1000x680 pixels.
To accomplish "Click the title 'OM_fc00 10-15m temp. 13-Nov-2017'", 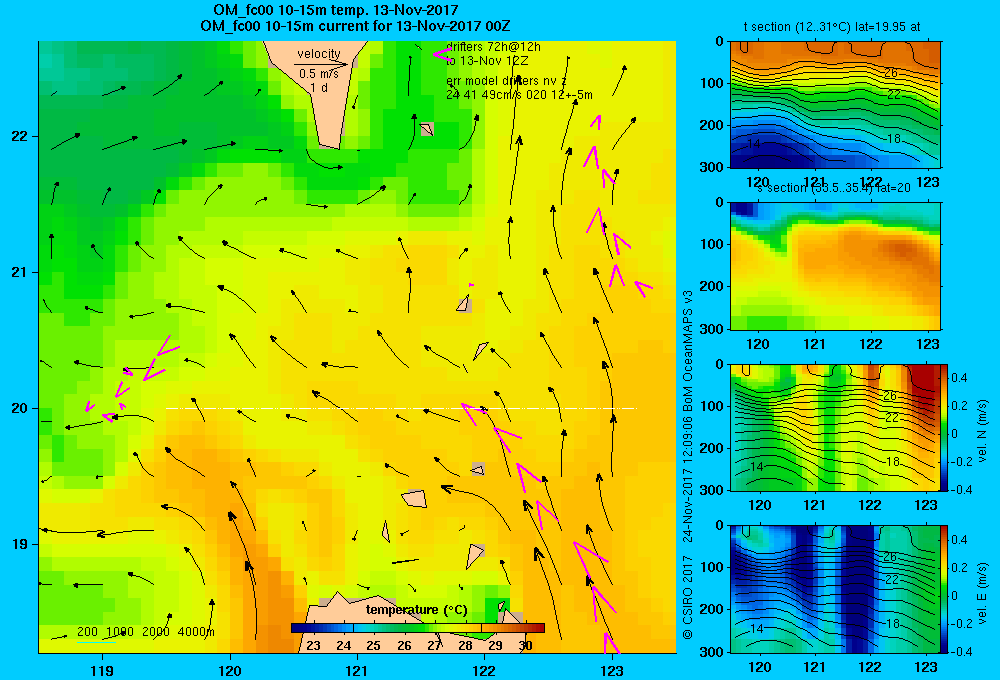I will (335, 10).
